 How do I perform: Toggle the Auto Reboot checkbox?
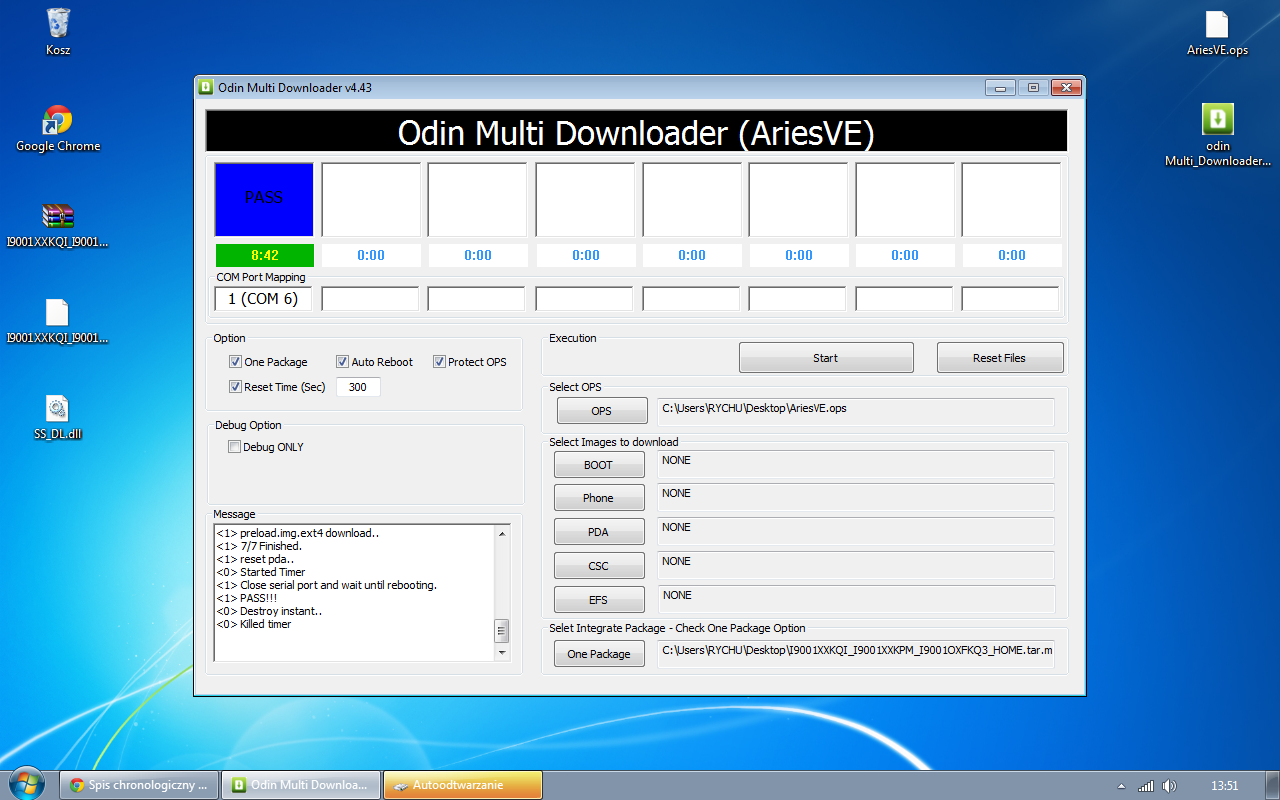(342, 362)
